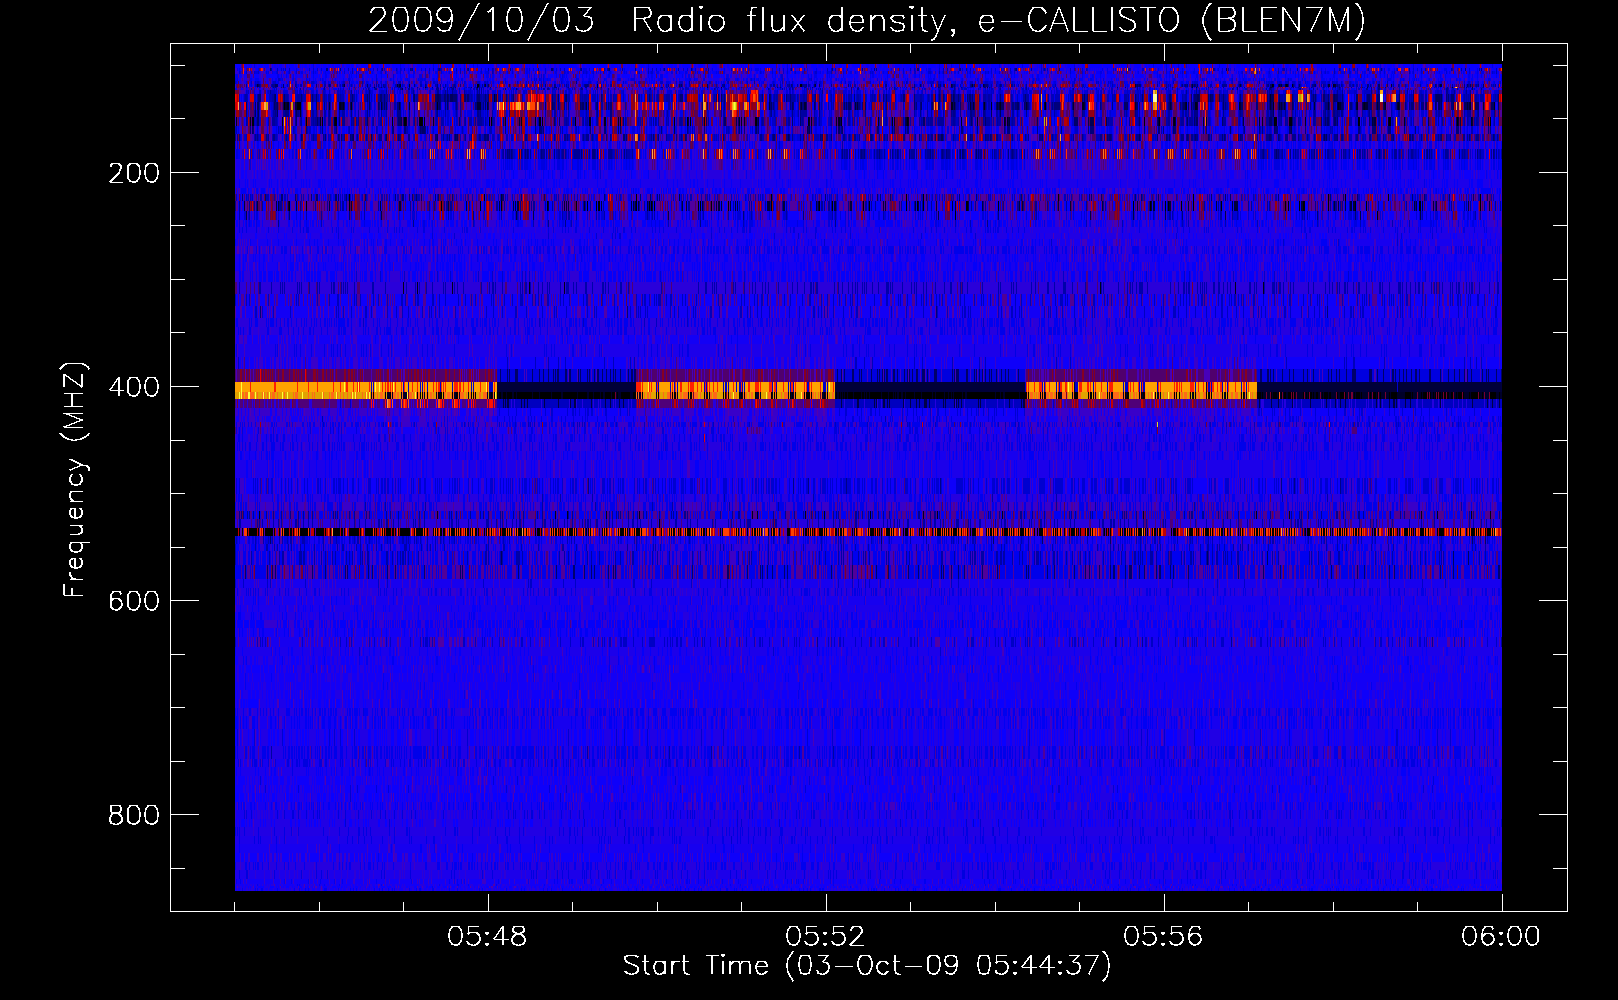Click the 600 frequency tick label
Image resolution: width=1618 pixels, height=1000 pixels.
(134, 601)
